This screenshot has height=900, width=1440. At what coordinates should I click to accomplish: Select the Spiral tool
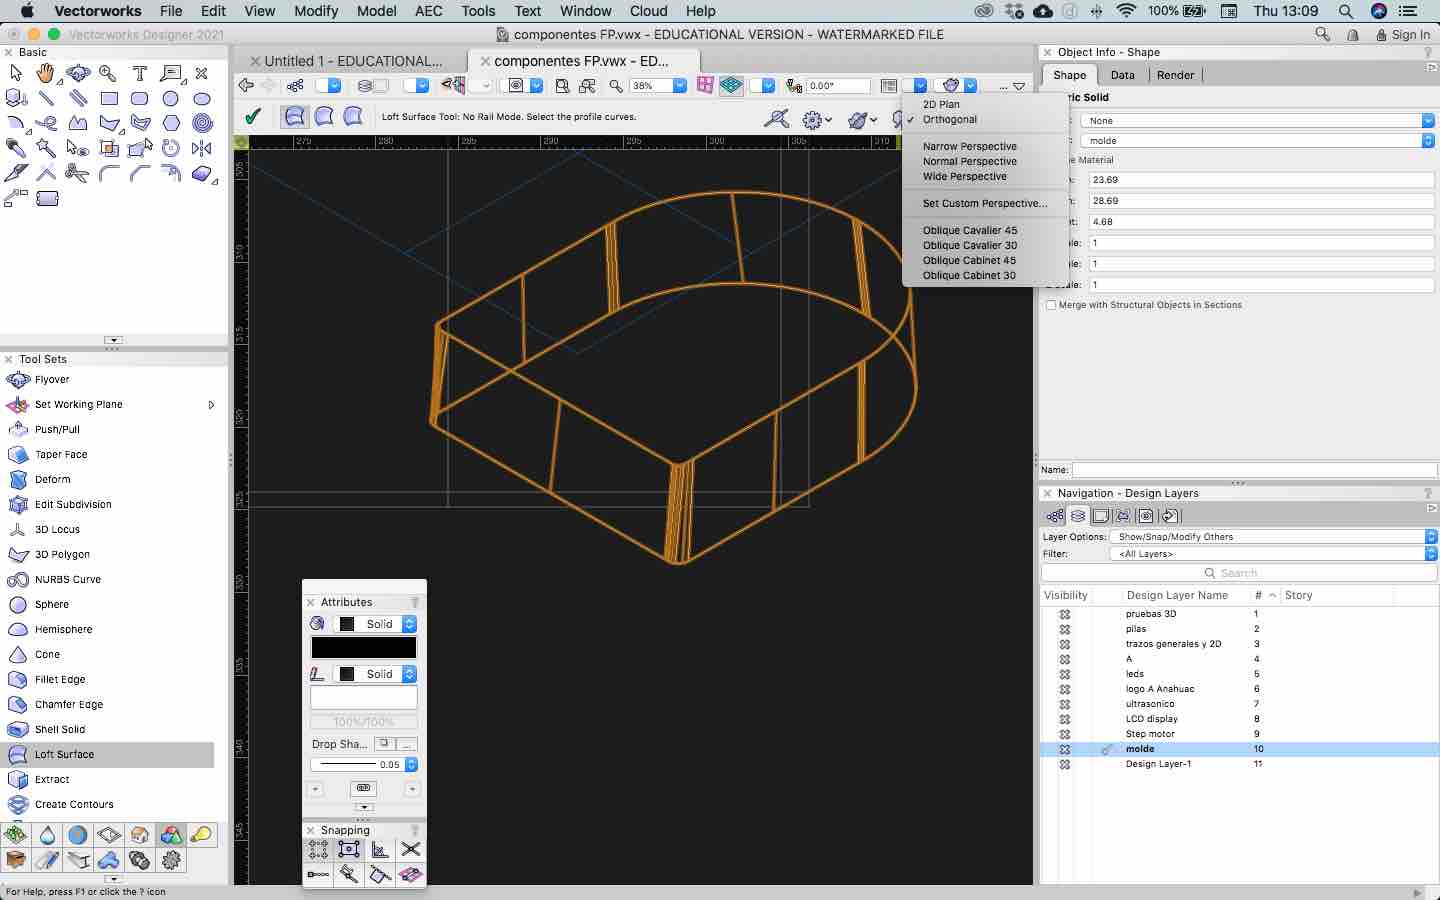pyautogui.click(x=202, y=124)
